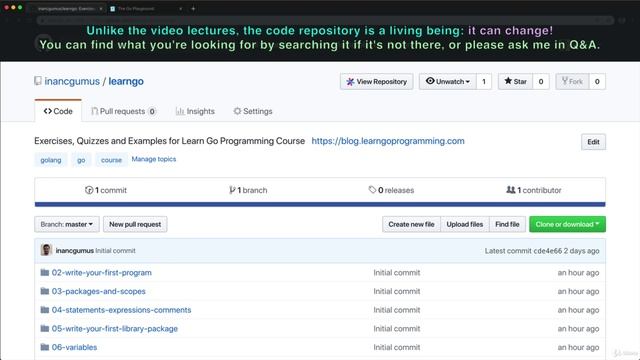This screenshot has width=640, height=360.
Task: Switch to the Go Playground browser tab
Action: tap(145, 8)
